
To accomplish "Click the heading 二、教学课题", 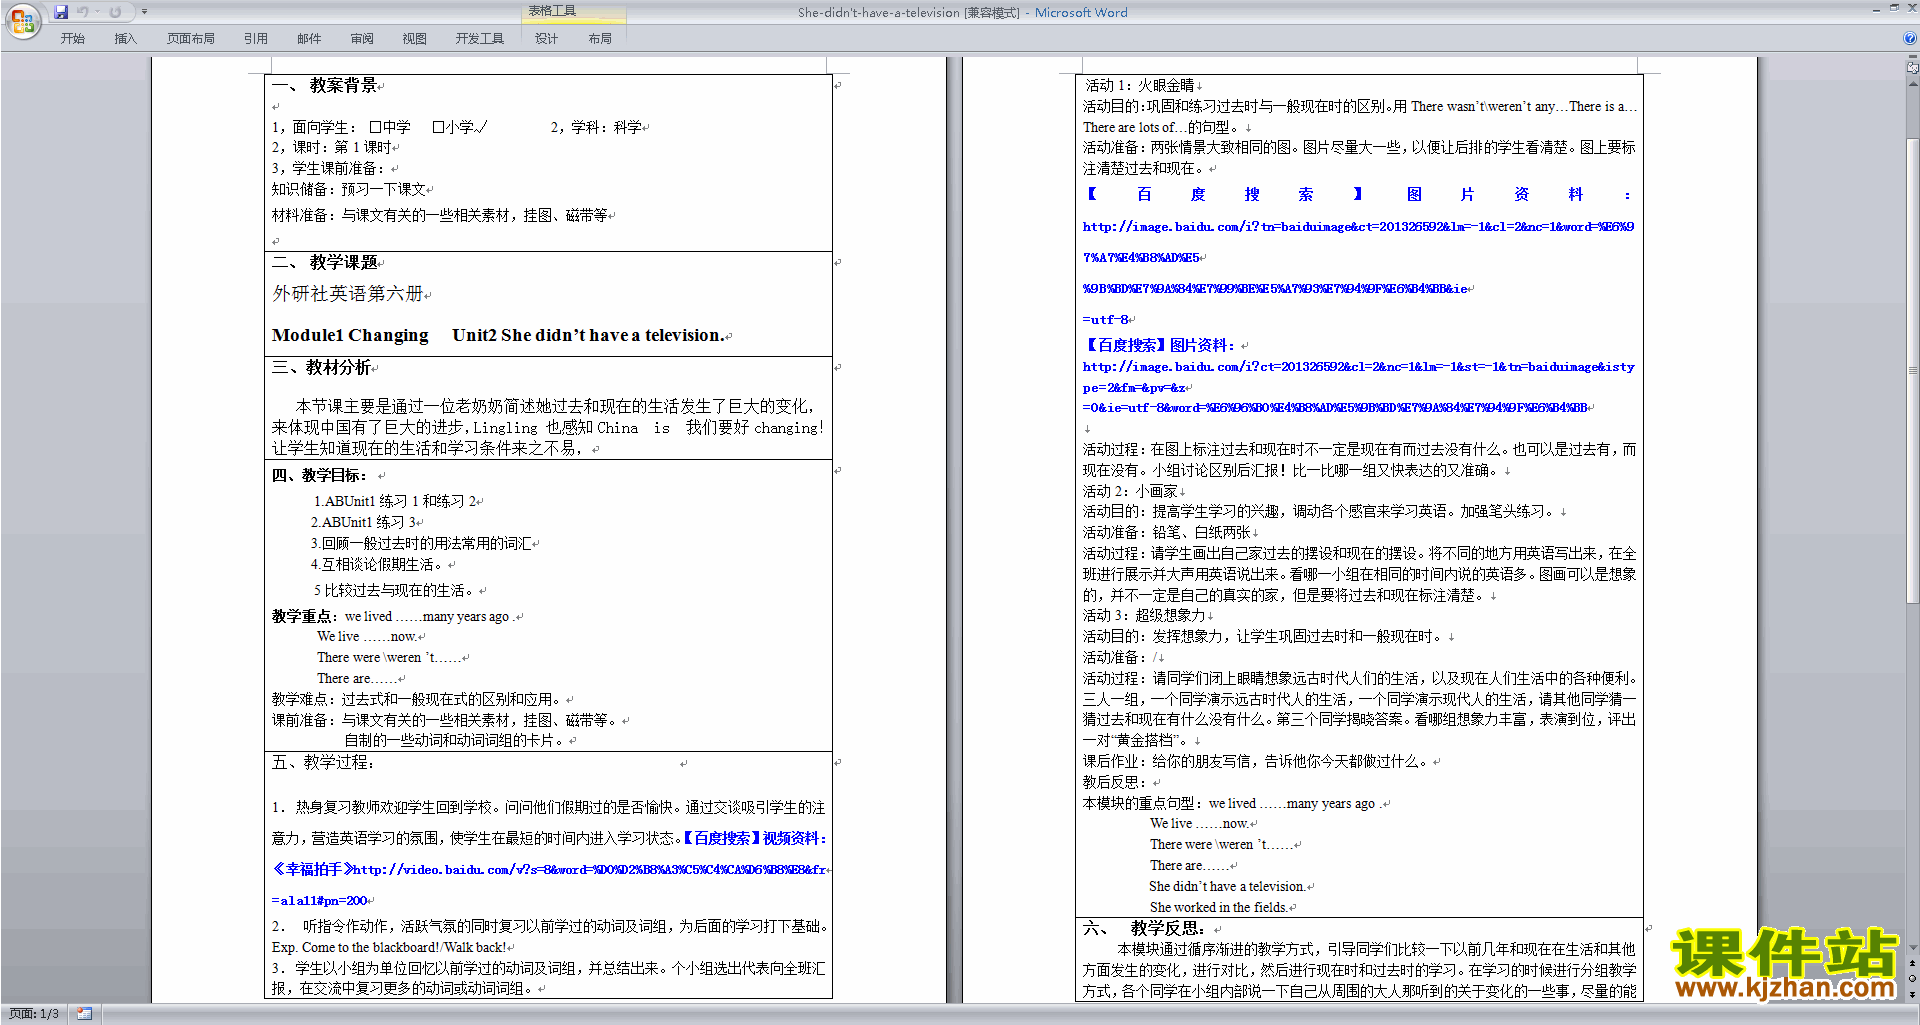I will point(325,262).
